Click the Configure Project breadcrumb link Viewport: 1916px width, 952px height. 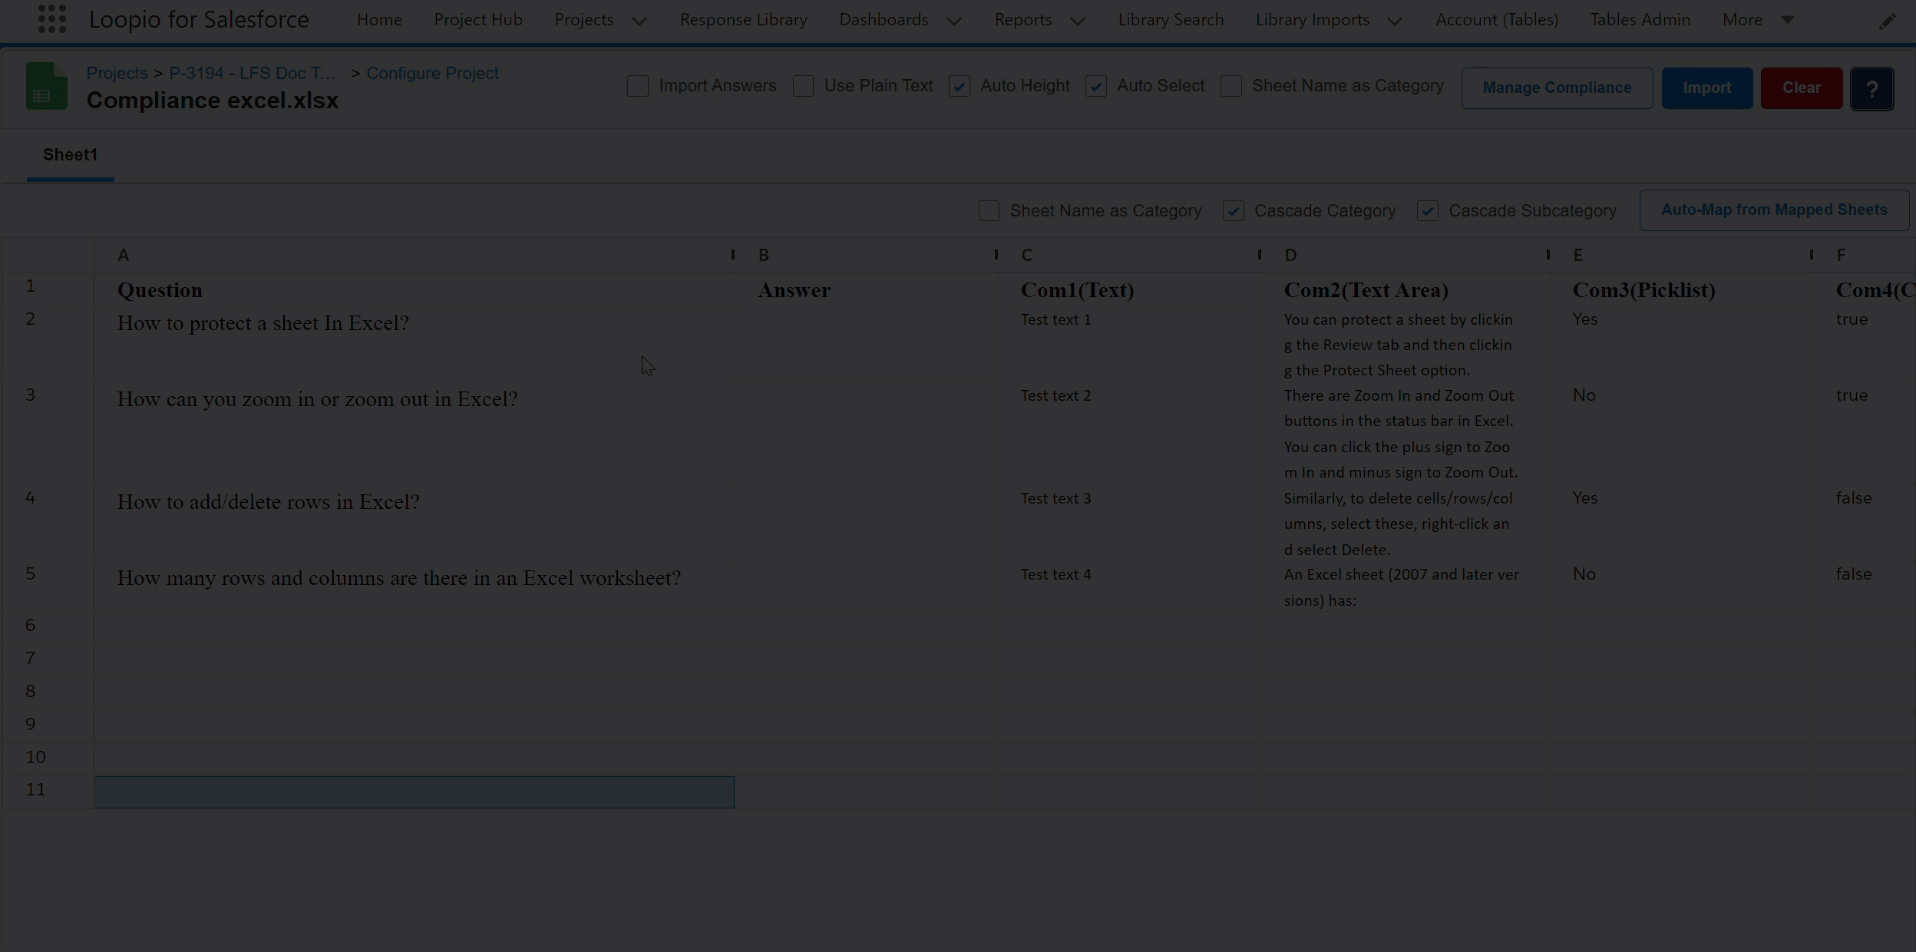click(432, 73)
